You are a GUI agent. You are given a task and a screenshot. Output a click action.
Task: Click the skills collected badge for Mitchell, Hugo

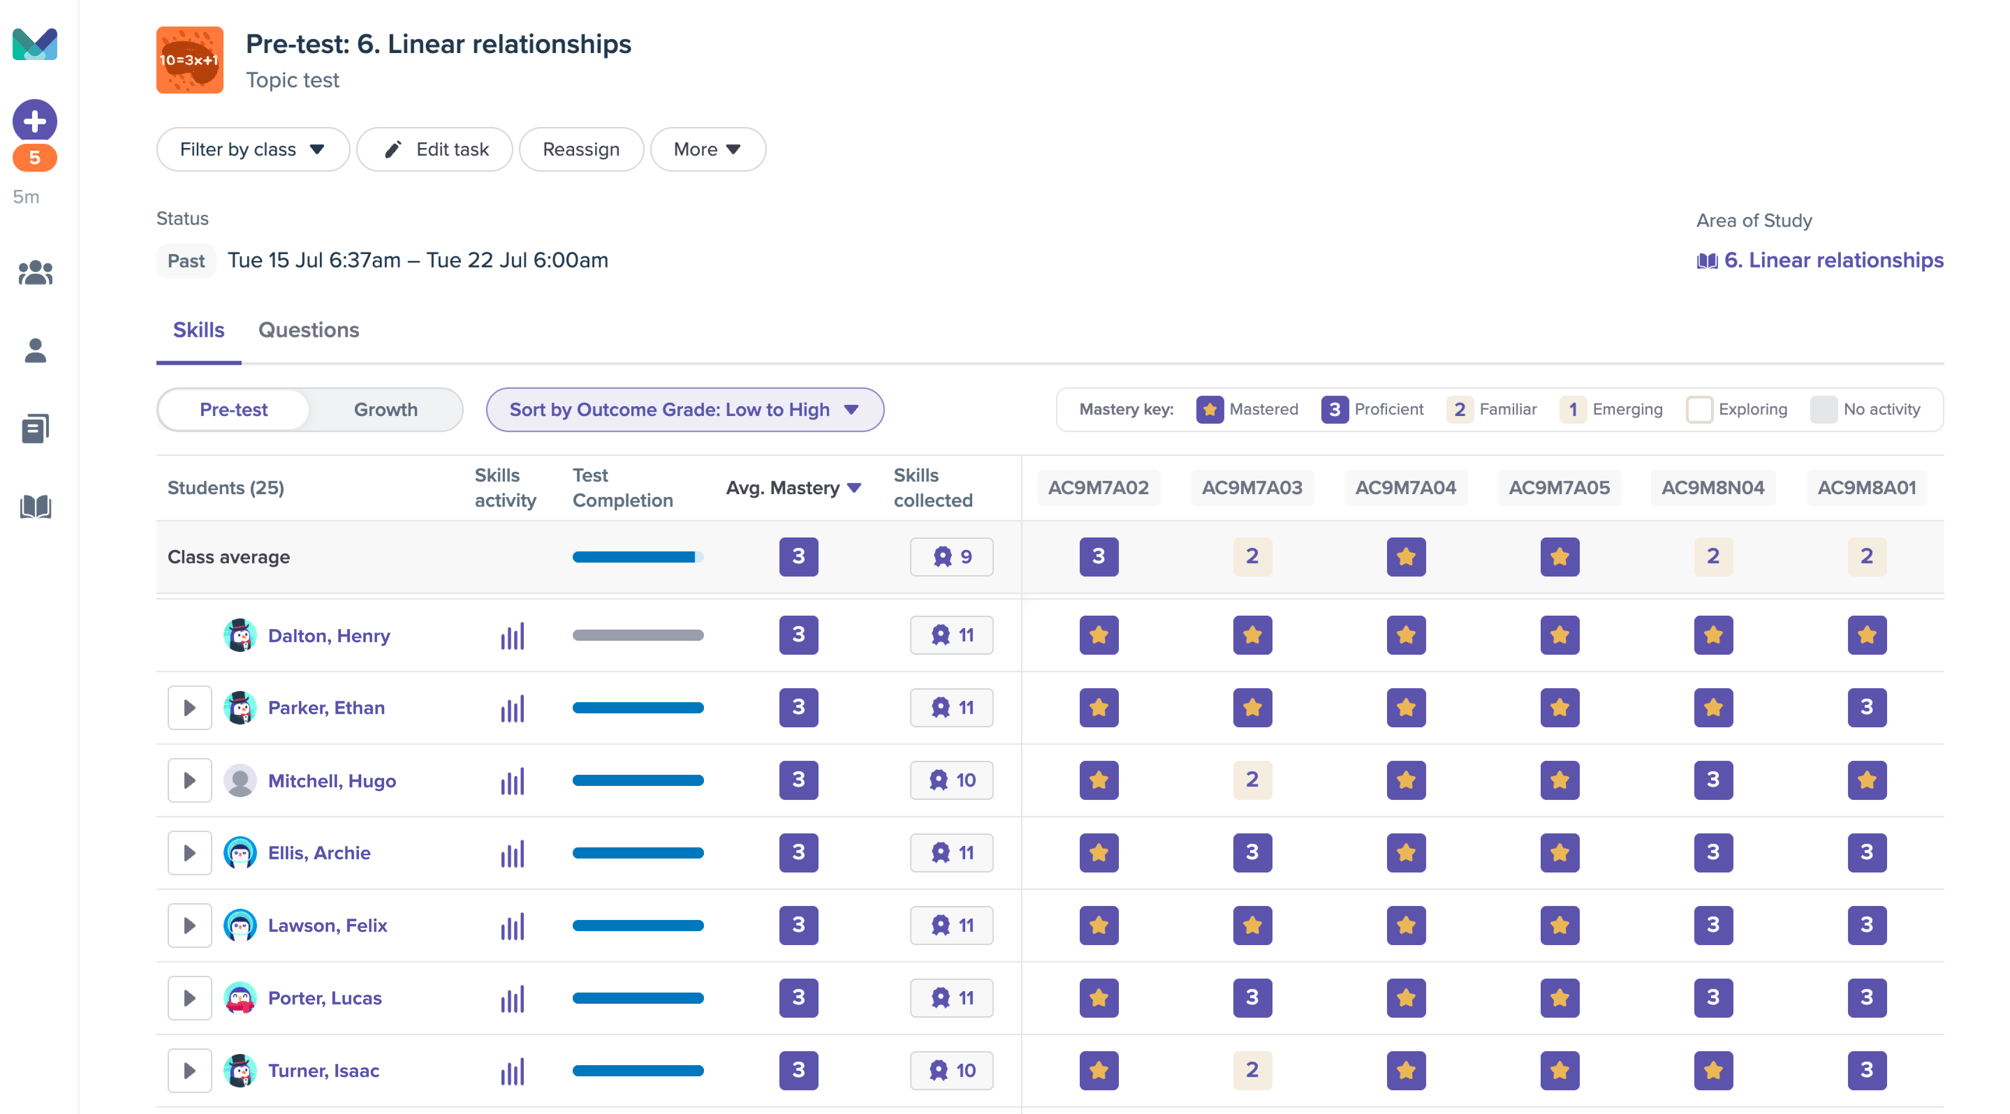tap(951, 780)
